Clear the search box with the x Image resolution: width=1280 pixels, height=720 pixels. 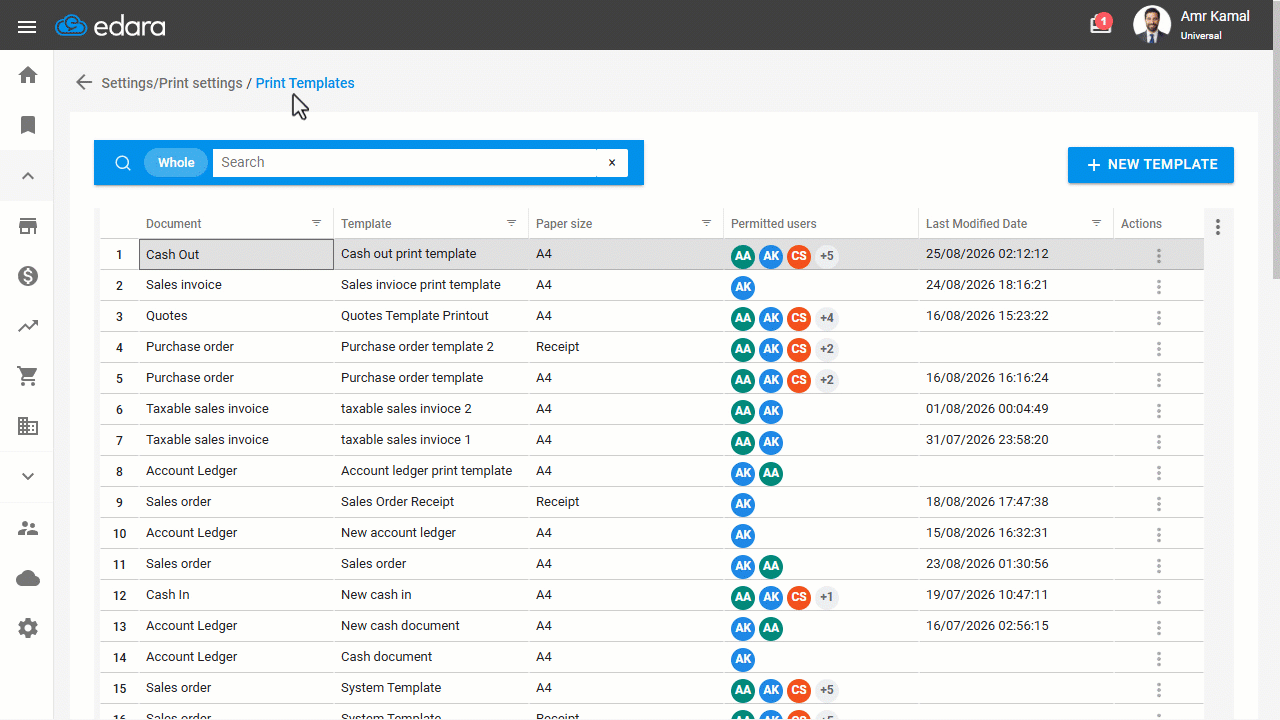(x=612, y=162)
